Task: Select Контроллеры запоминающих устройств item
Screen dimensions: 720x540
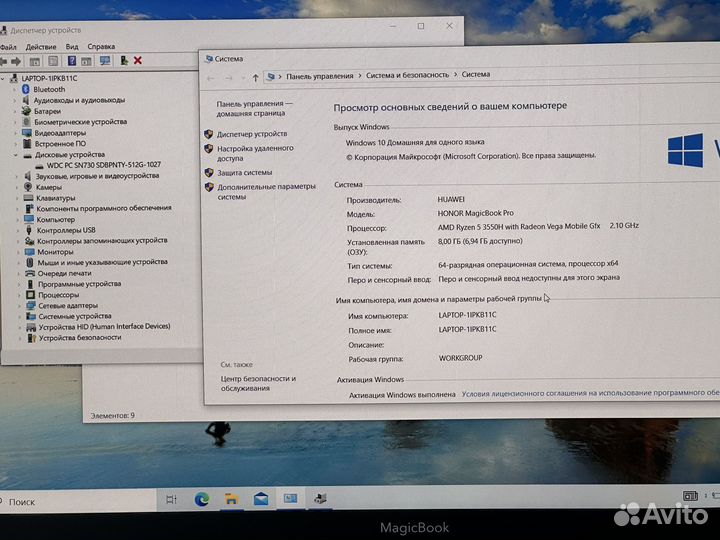Action: point(102,241)
